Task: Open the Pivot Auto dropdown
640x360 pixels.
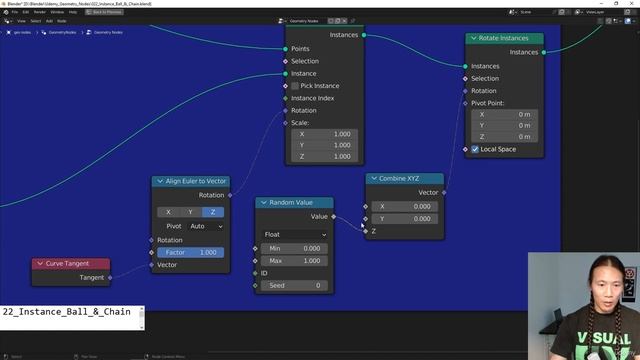Action: coord(206,226)
